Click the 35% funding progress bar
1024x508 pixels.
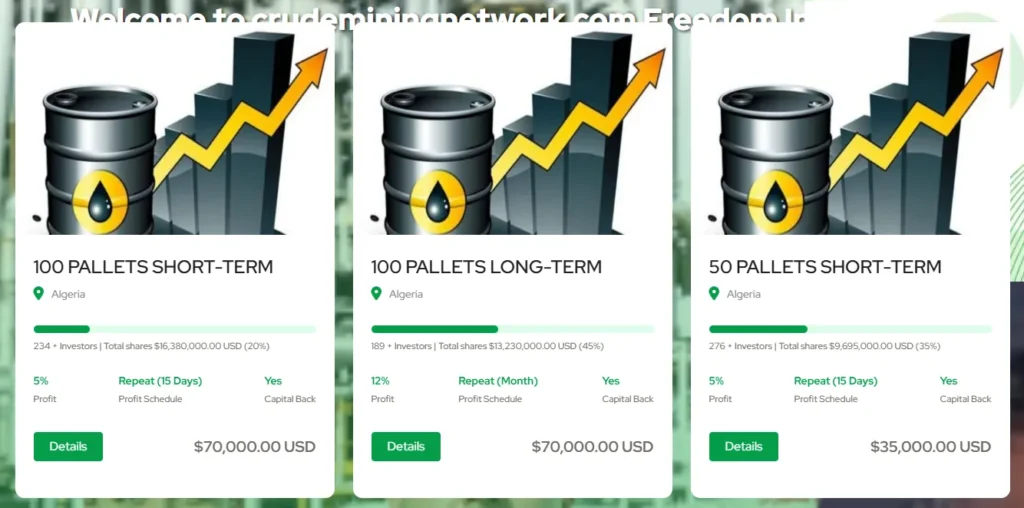click(x=850, y=329)
